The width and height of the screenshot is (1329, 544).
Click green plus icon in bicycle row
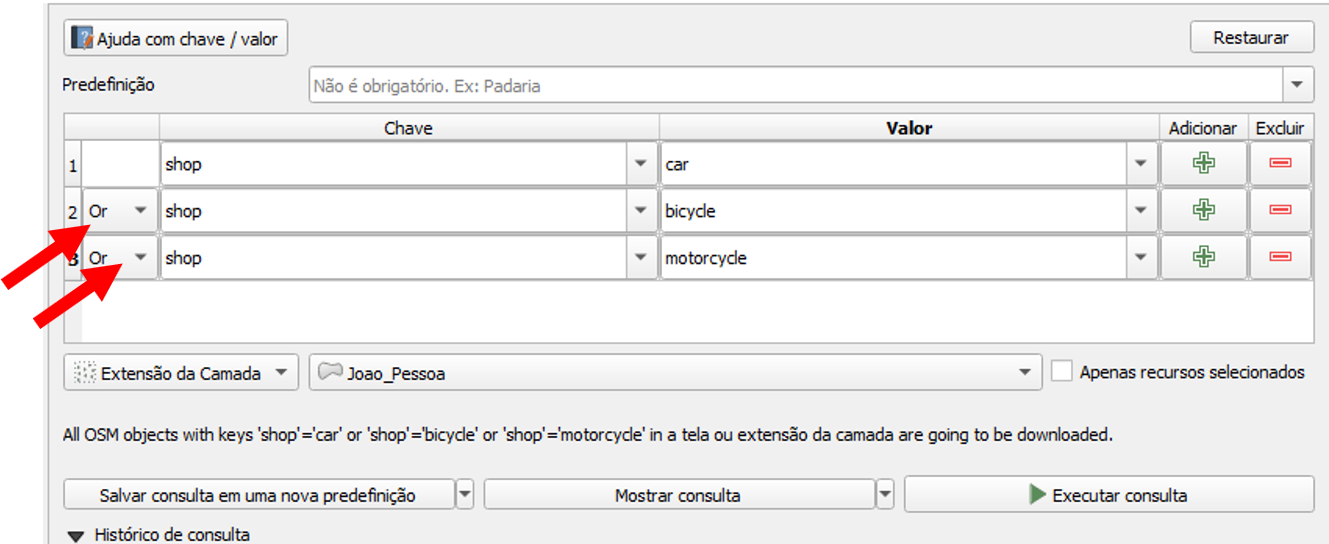[x=1204, y=210]
